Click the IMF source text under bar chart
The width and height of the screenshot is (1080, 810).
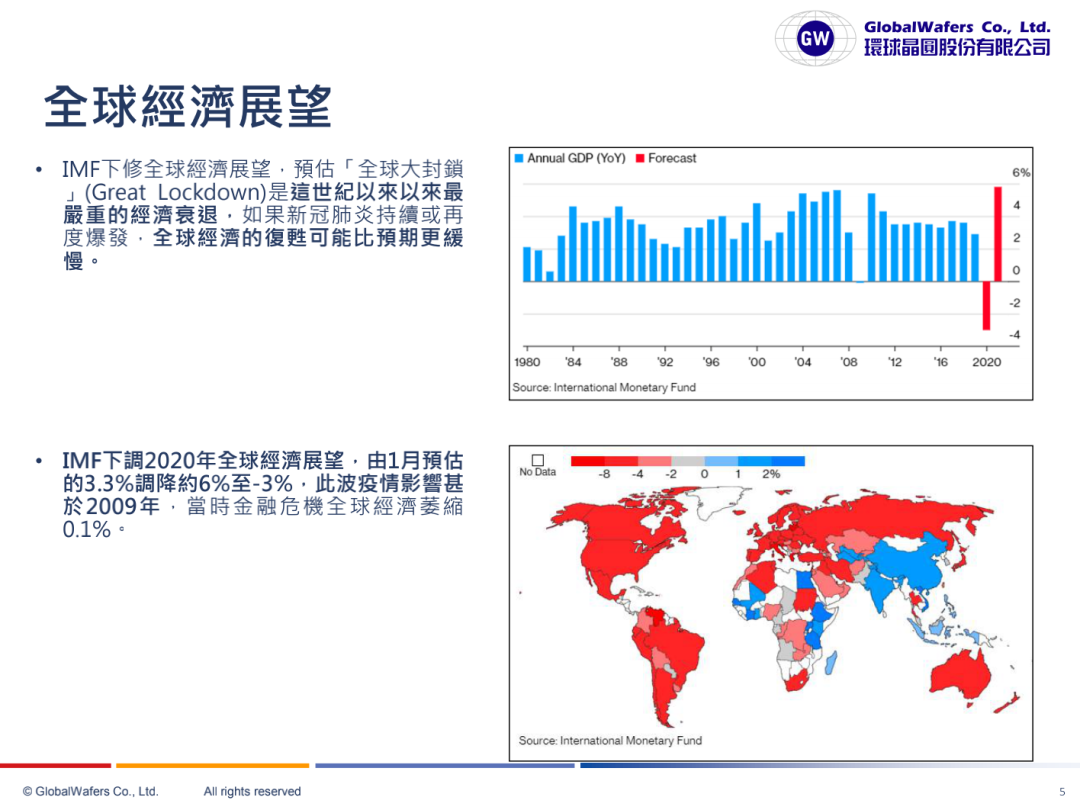point(603,387)
